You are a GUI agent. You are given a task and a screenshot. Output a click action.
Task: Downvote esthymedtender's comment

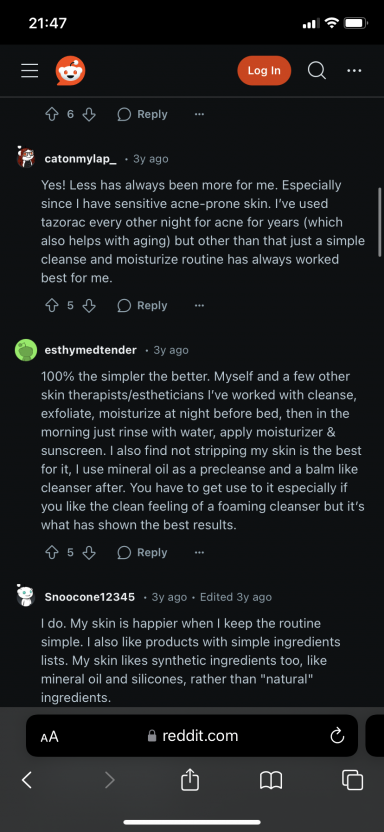tap(89, 552)
